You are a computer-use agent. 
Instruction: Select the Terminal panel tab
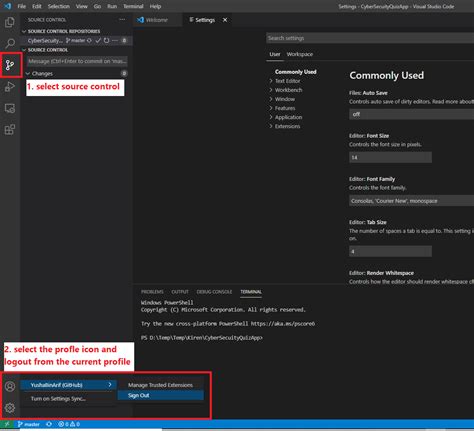[251, 292]
